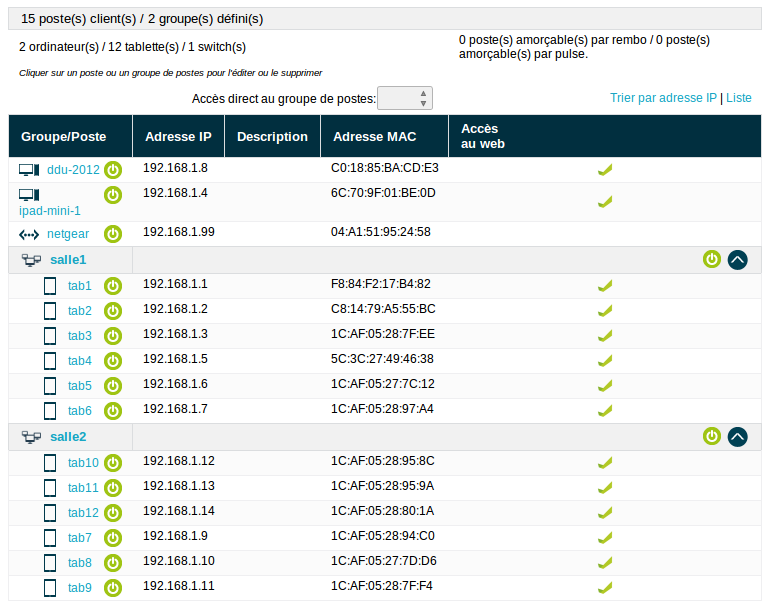
Task: Open the tab6 tablet link
Action: click(80, 411)
